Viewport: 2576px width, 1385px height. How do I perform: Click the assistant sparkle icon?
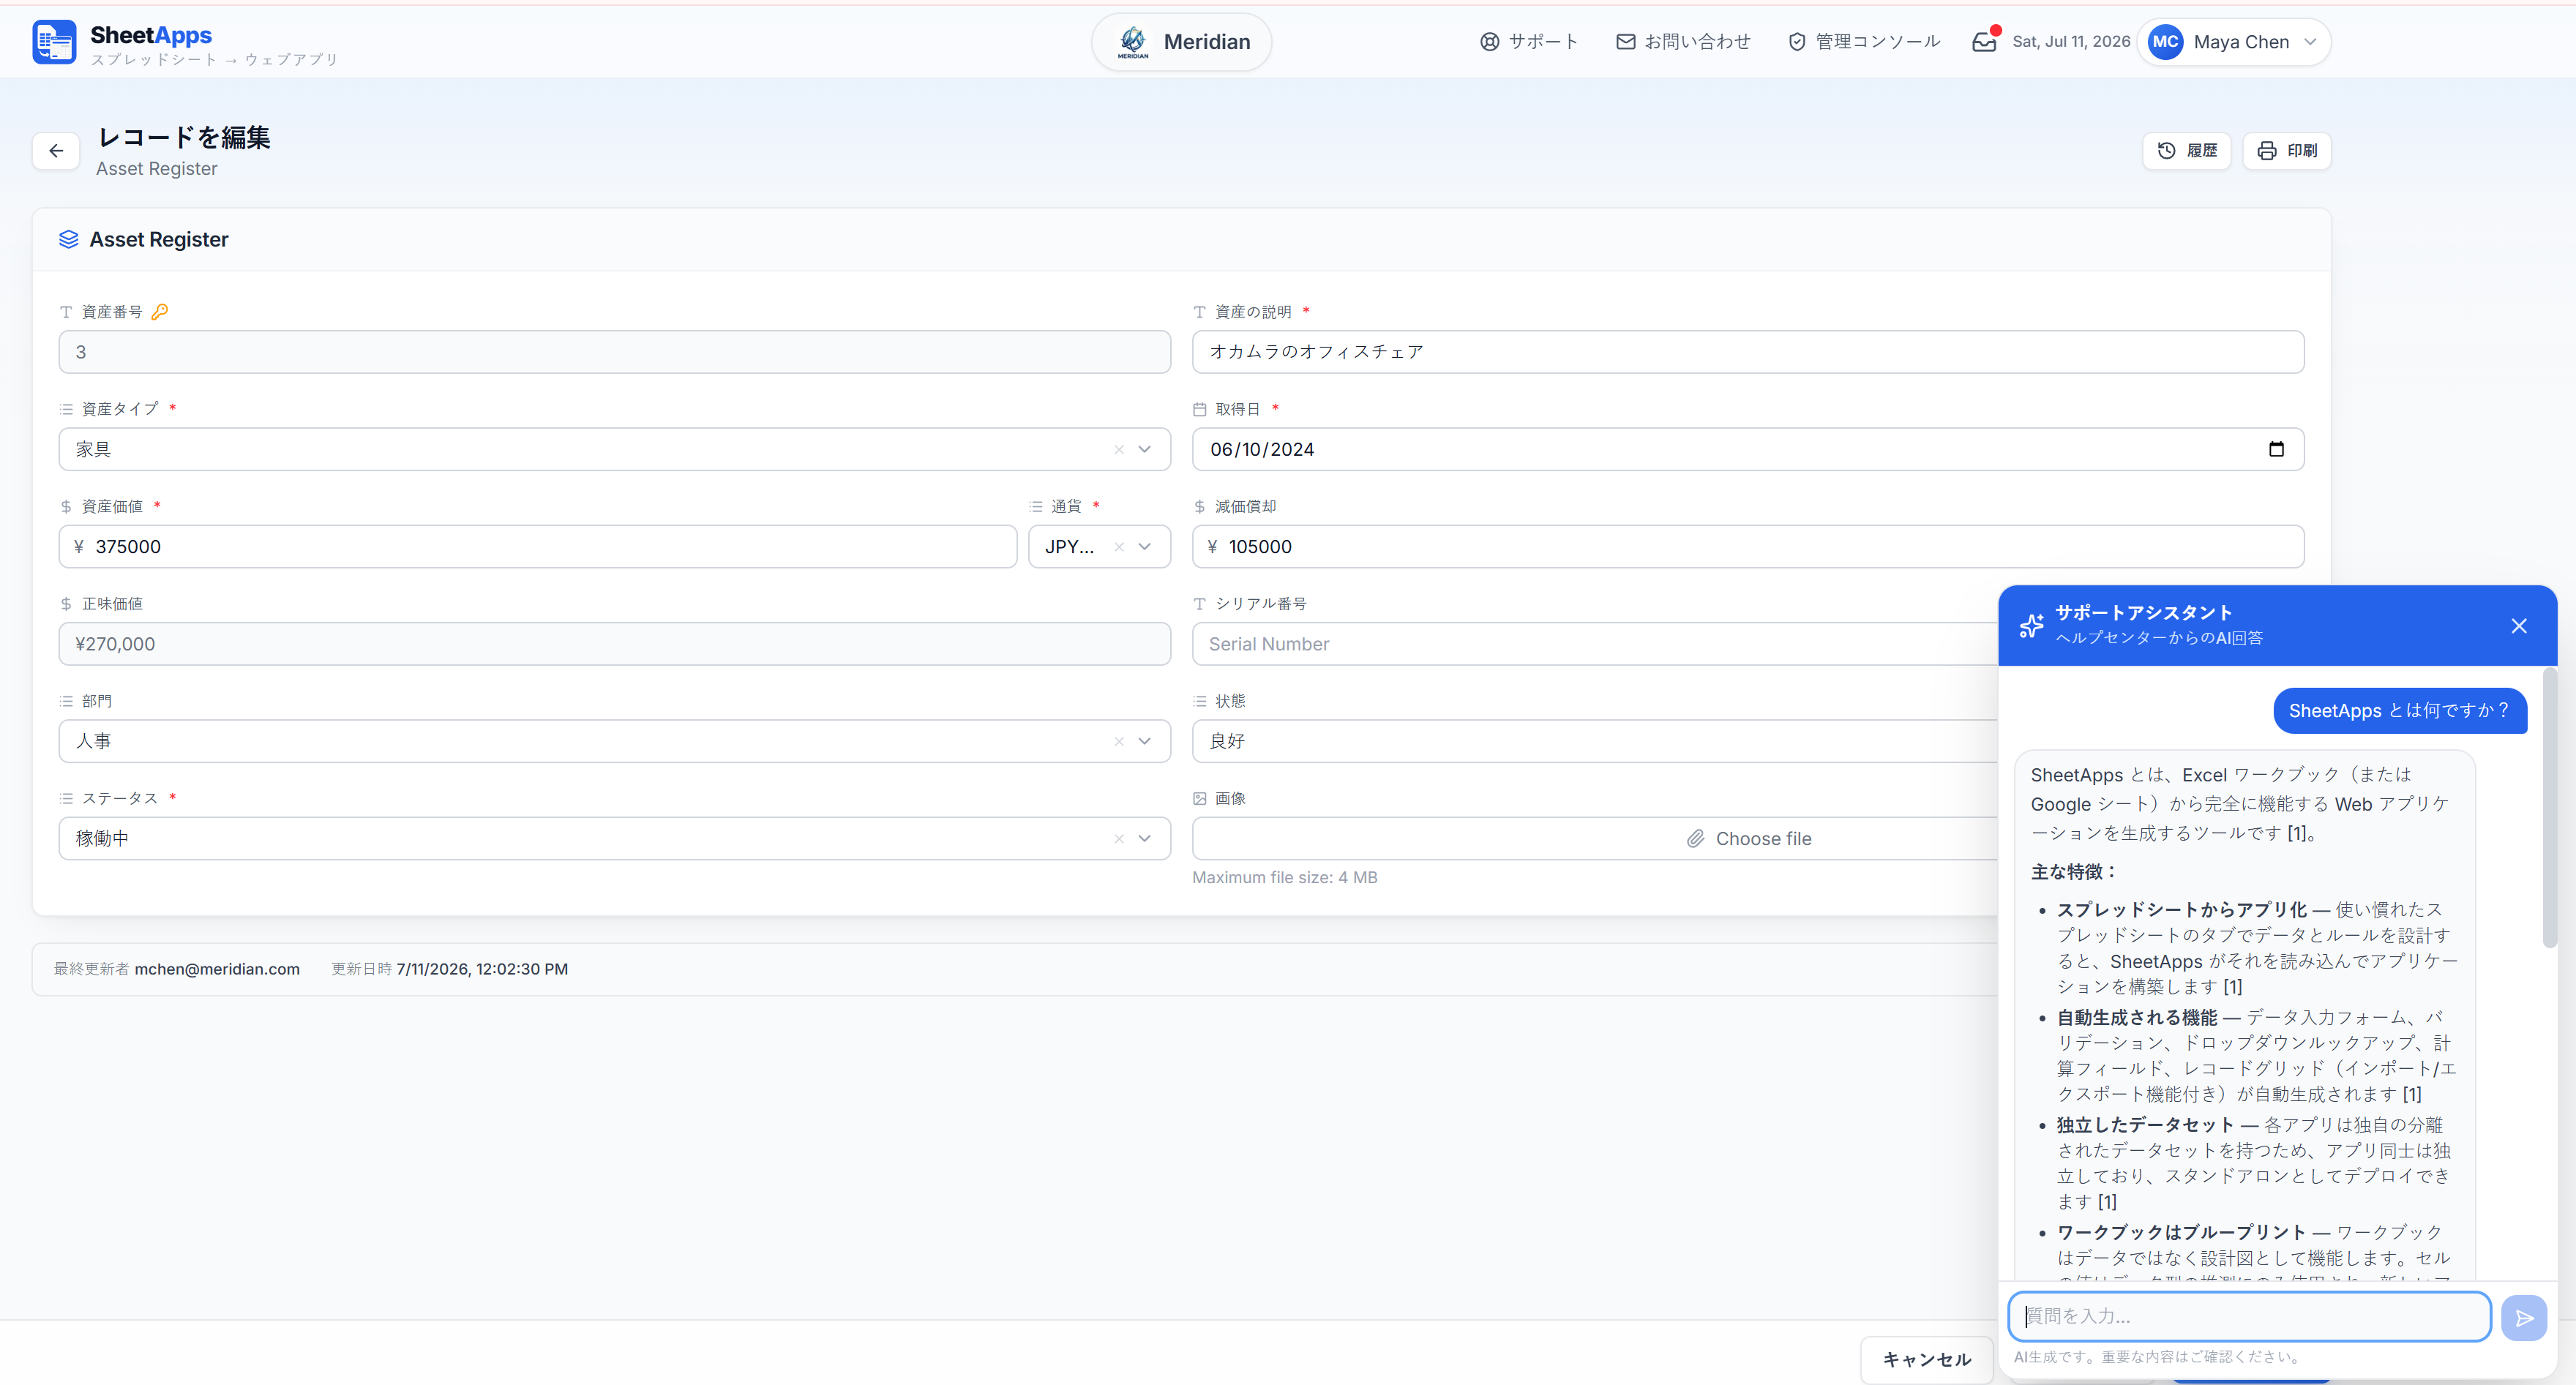pos(2031,626)
